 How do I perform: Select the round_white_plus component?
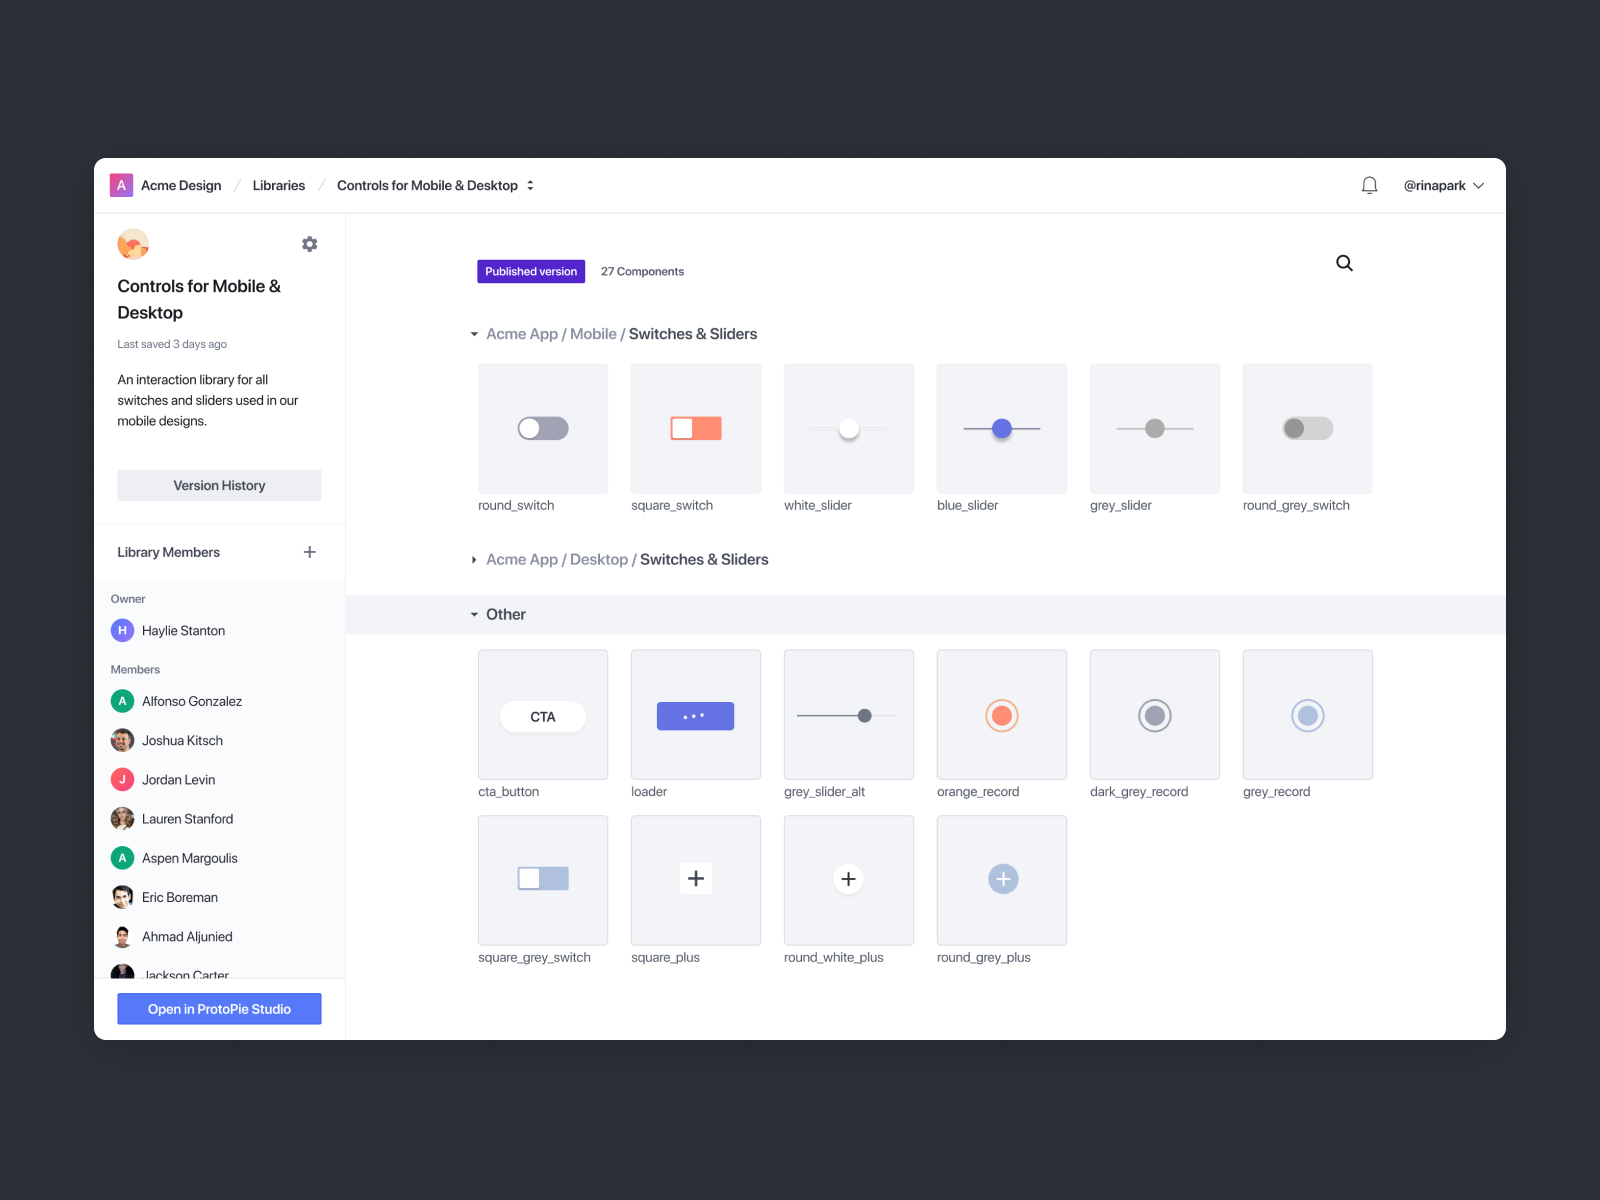[849, 880]
